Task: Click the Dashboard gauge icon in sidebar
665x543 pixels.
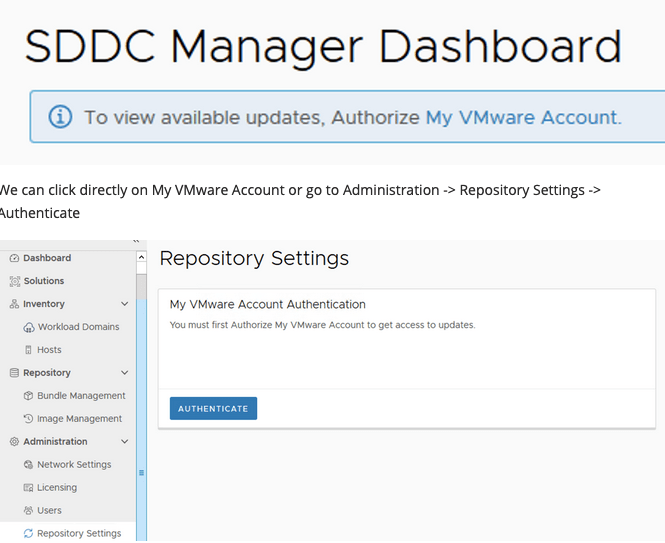Action: tap(14, 258)
